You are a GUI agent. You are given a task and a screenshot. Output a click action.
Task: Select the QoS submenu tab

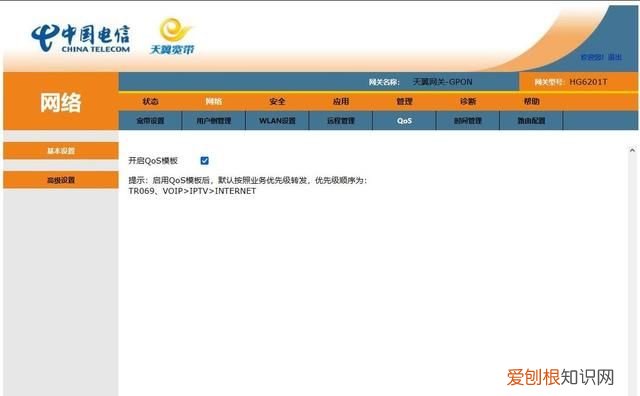(x=404, y=121)
